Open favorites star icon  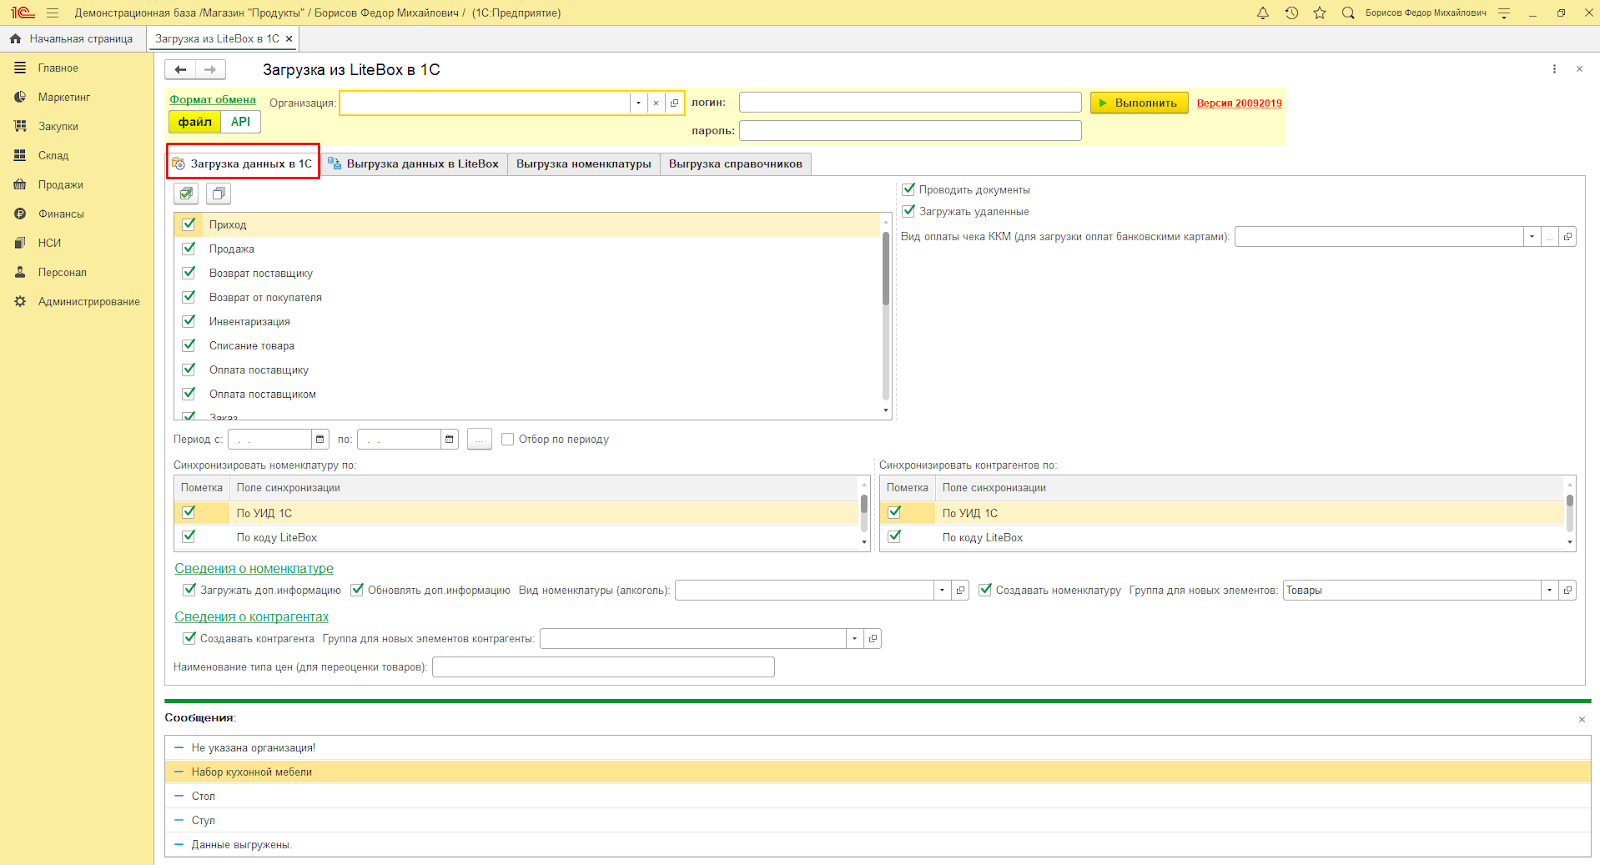tap(1320, 13)
